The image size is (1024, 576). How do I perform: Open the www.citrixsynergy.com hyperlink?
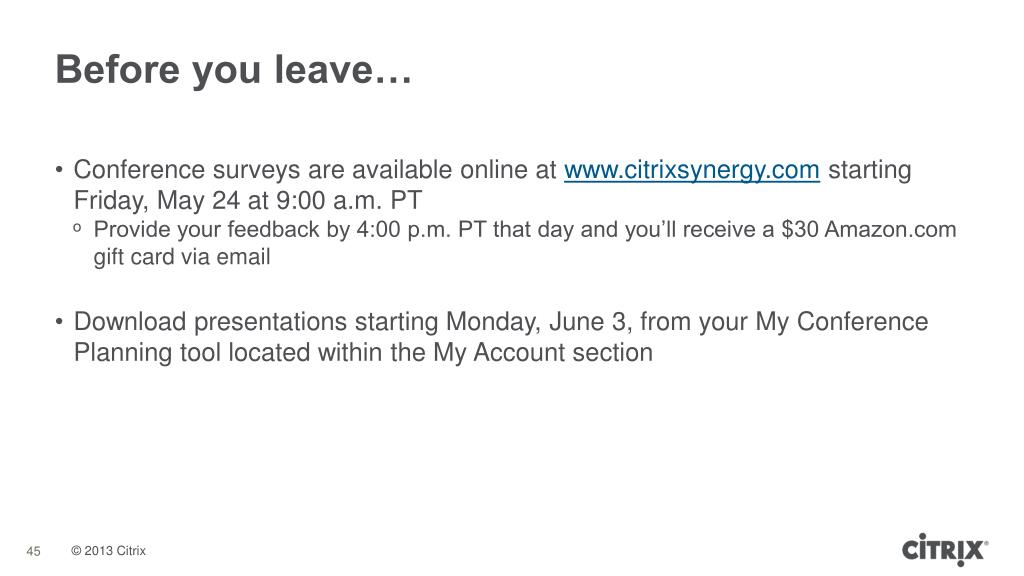click(692, 170)
